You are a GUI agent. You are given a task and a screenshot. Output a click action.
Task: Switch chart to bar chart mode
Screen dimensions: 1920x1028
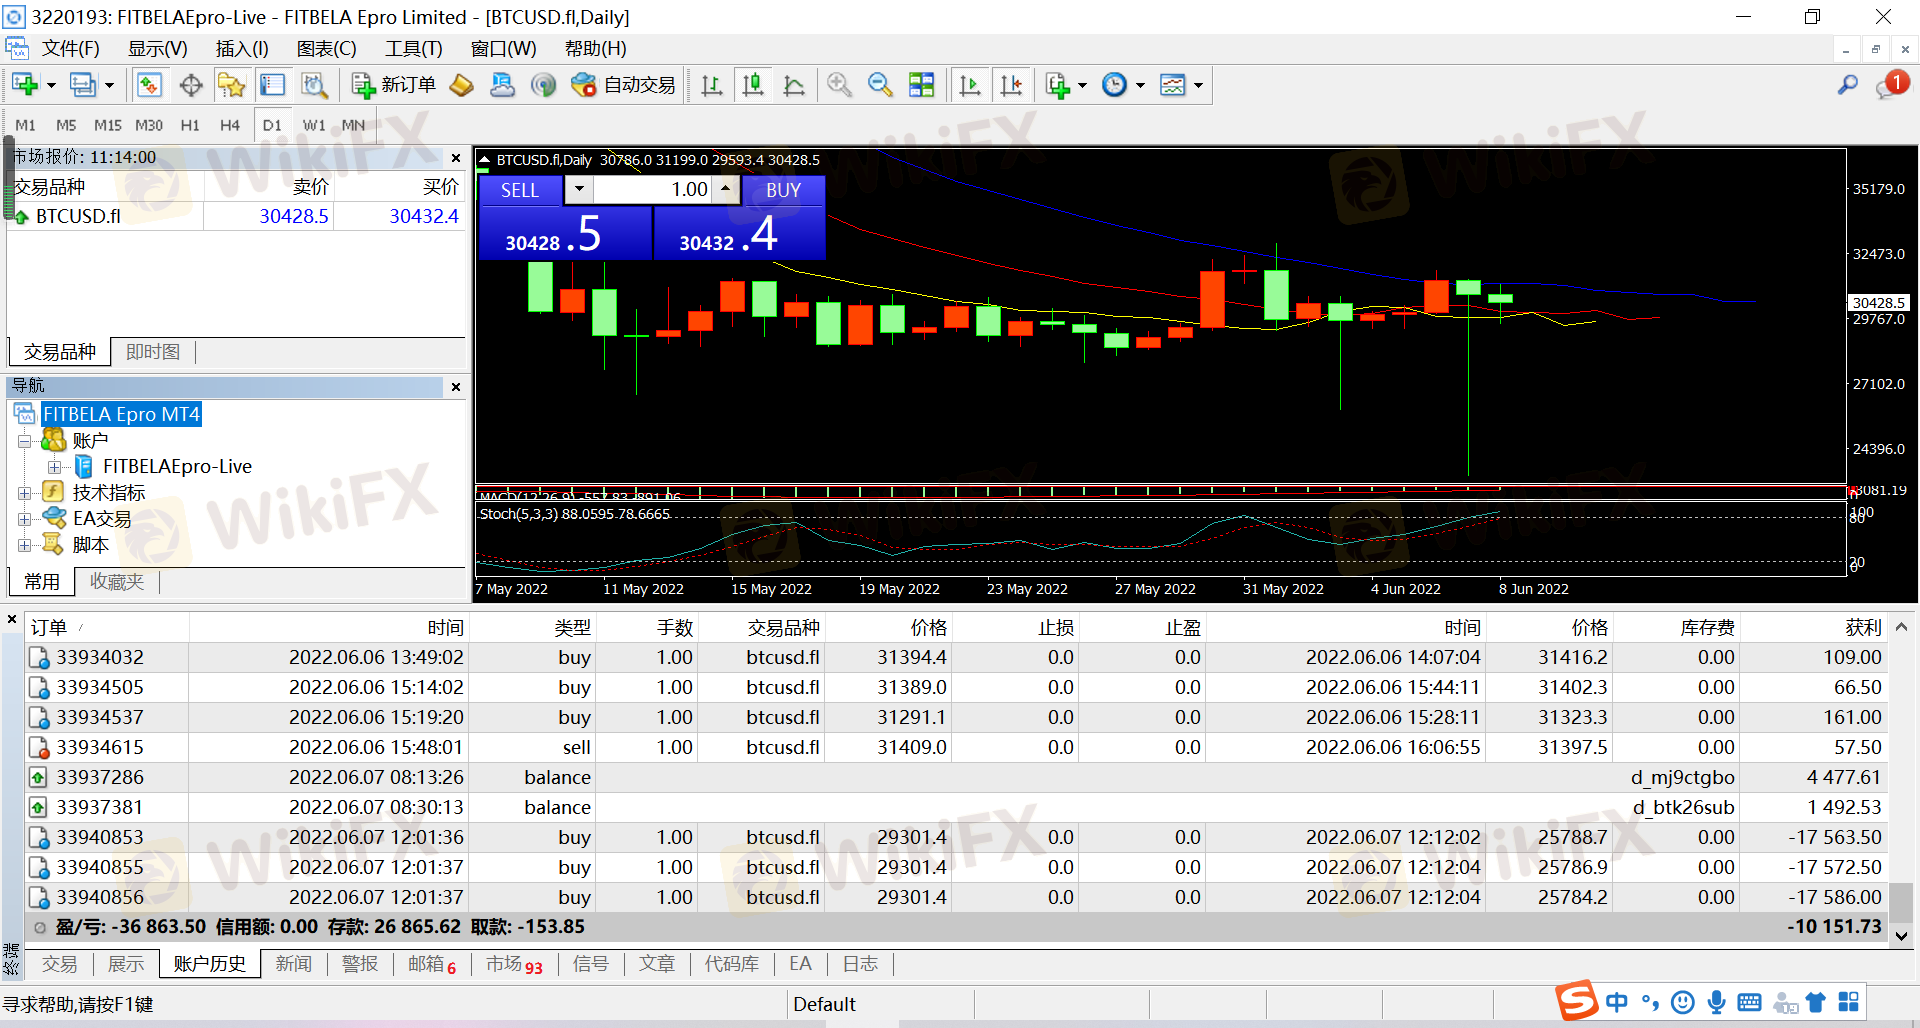pyautogui.click(x=712, y=86)
